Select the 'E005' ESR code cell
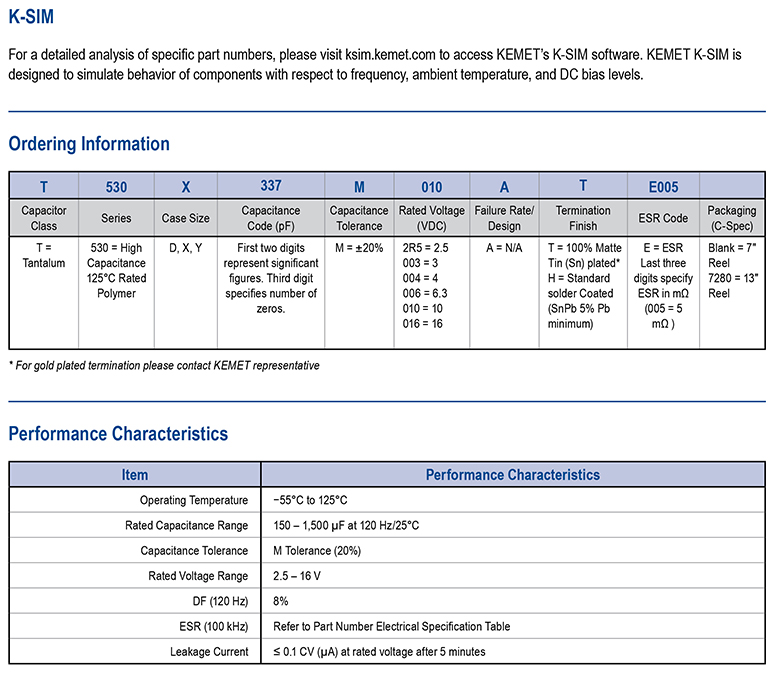The width and height of the screenshot is (775, 675). 663,187
